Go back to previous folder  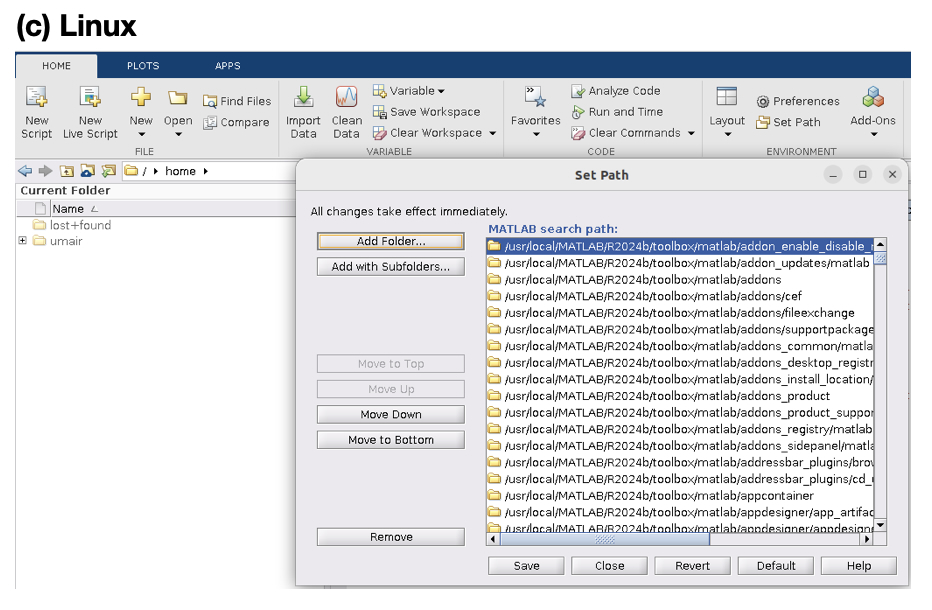[25, 171]
